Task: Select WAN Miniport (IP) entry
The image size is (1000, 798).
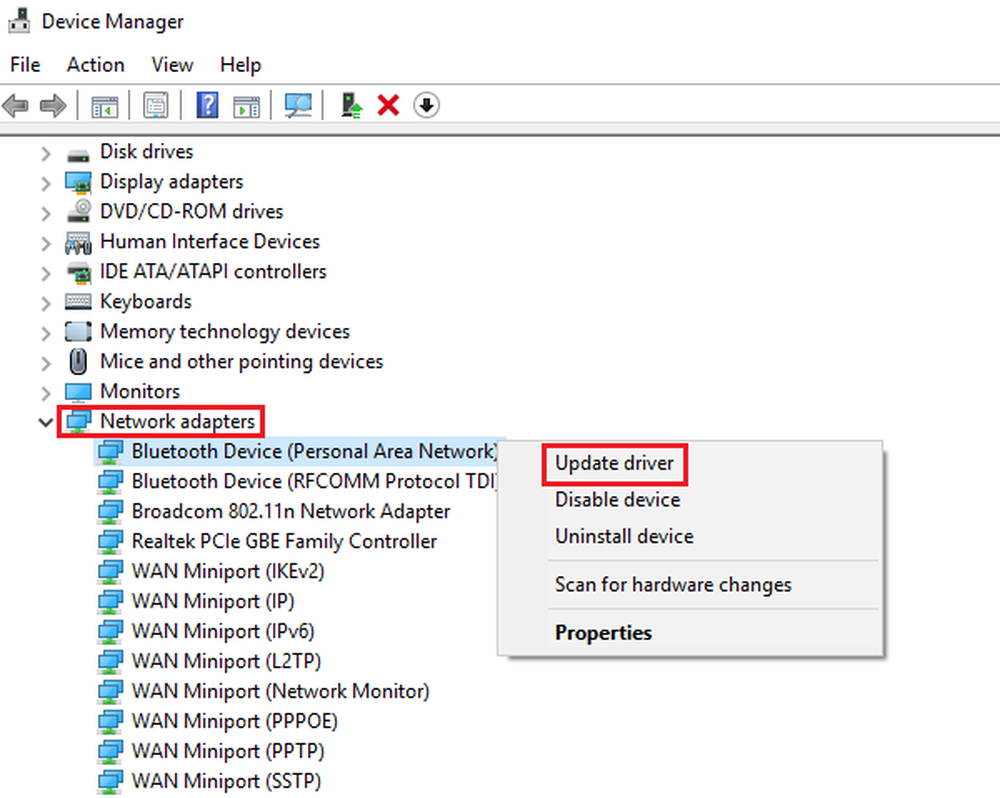Action: pos(213,601)
